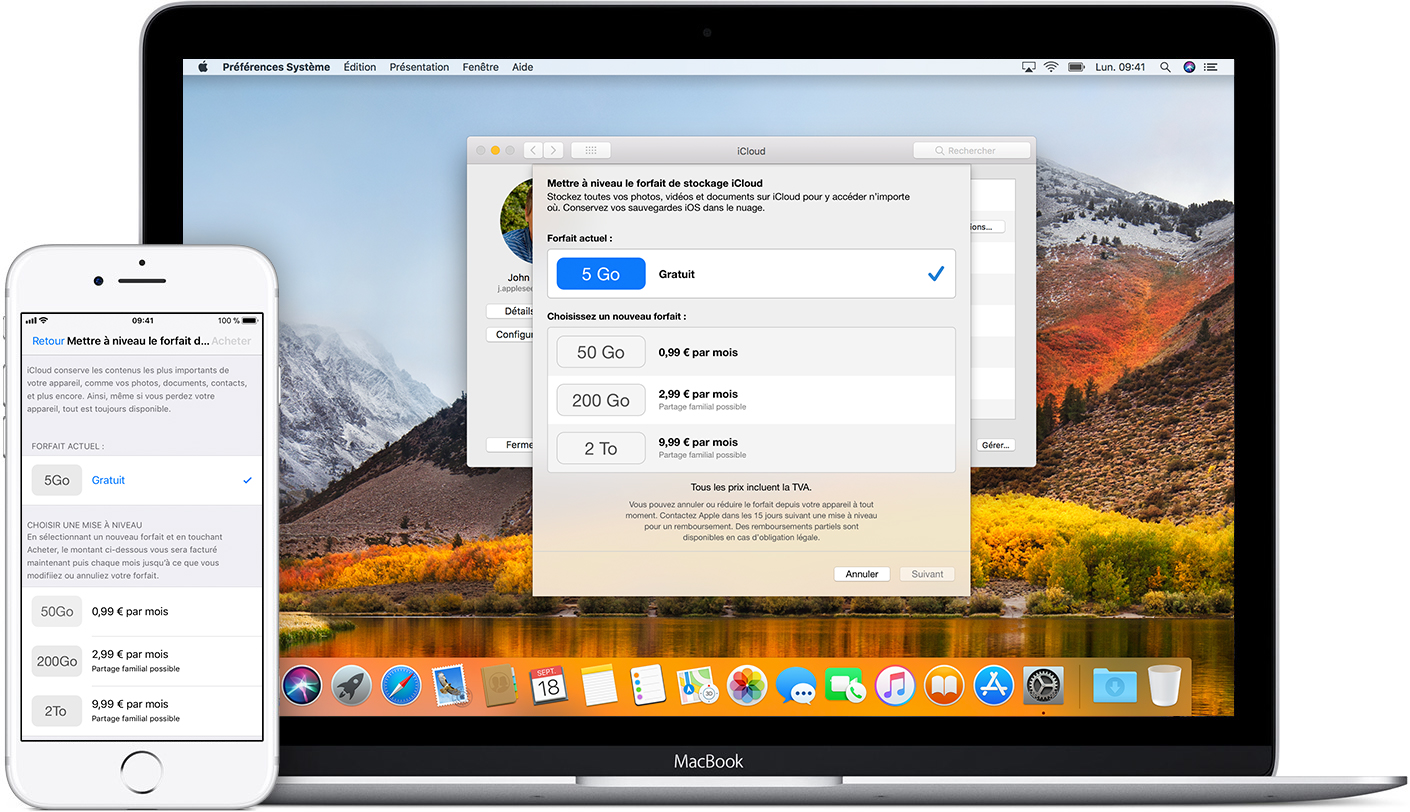Open the Fenêtre menu

coord(480,67)
